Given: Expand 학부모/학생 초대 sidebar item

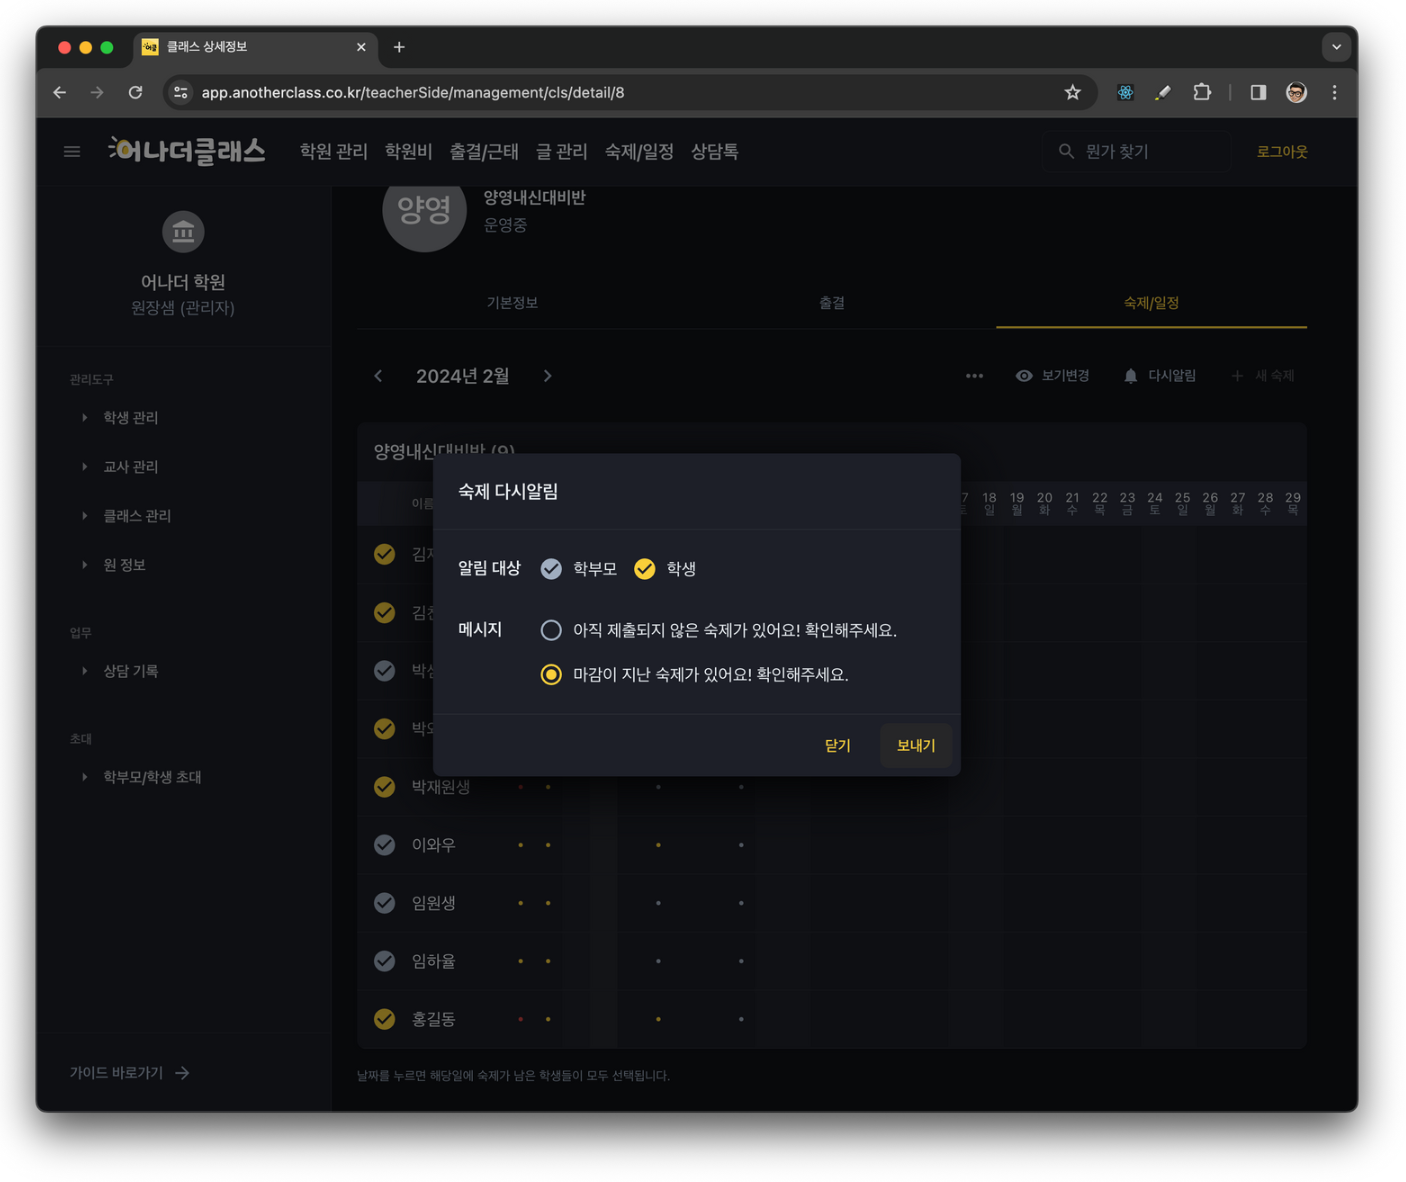Looking at the screenshot, I should pyautogui.click(x=152, y=777).
